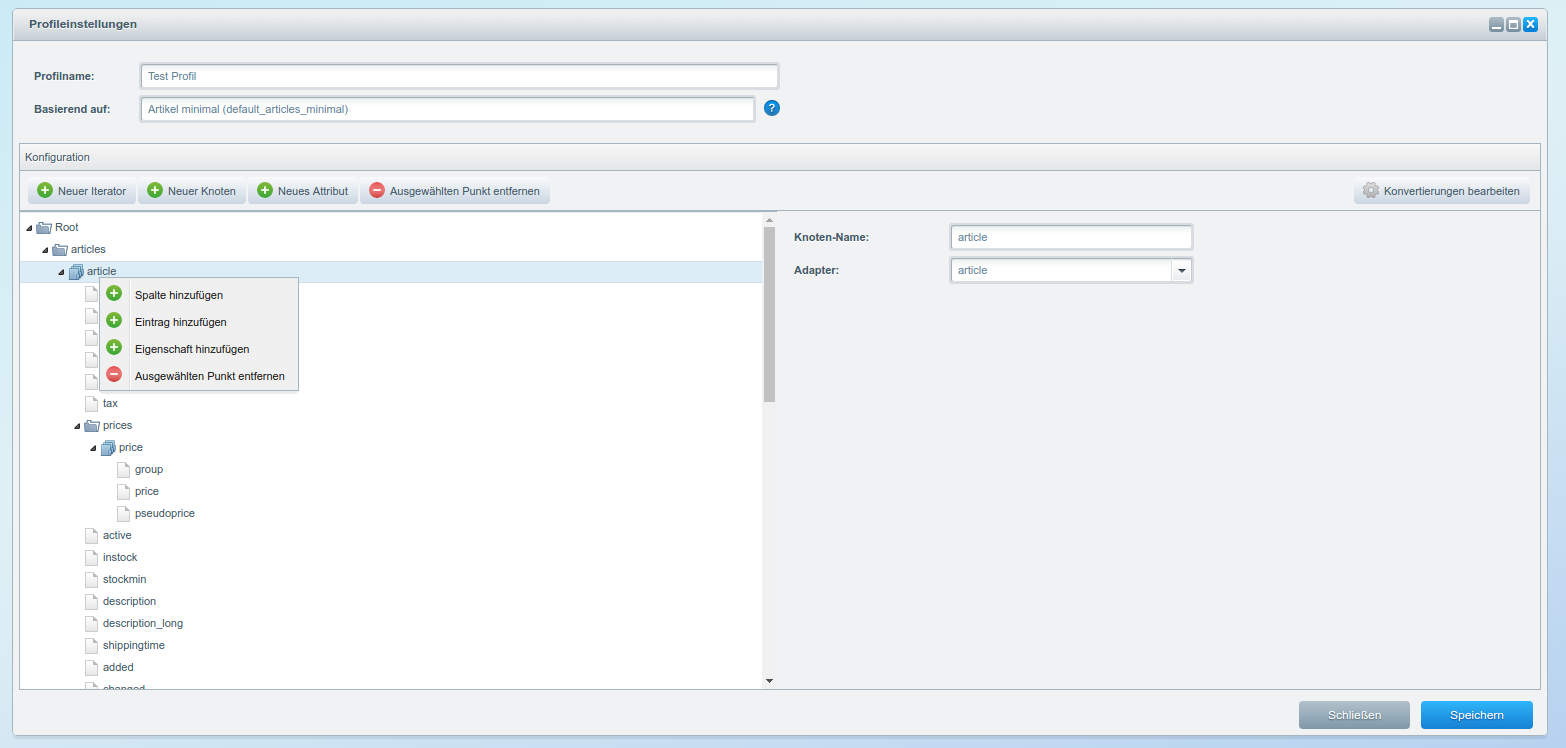Click the prices folder icon
Viewport: 1566px width, 748px height.
[92, 425]
